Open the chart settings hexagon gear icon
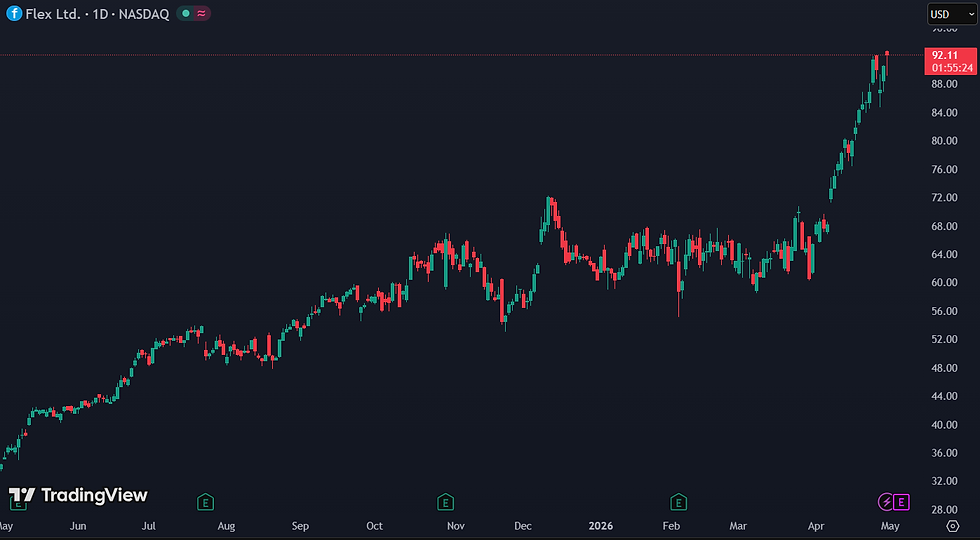This screenshot has width=980, height=540. (952, 526)
